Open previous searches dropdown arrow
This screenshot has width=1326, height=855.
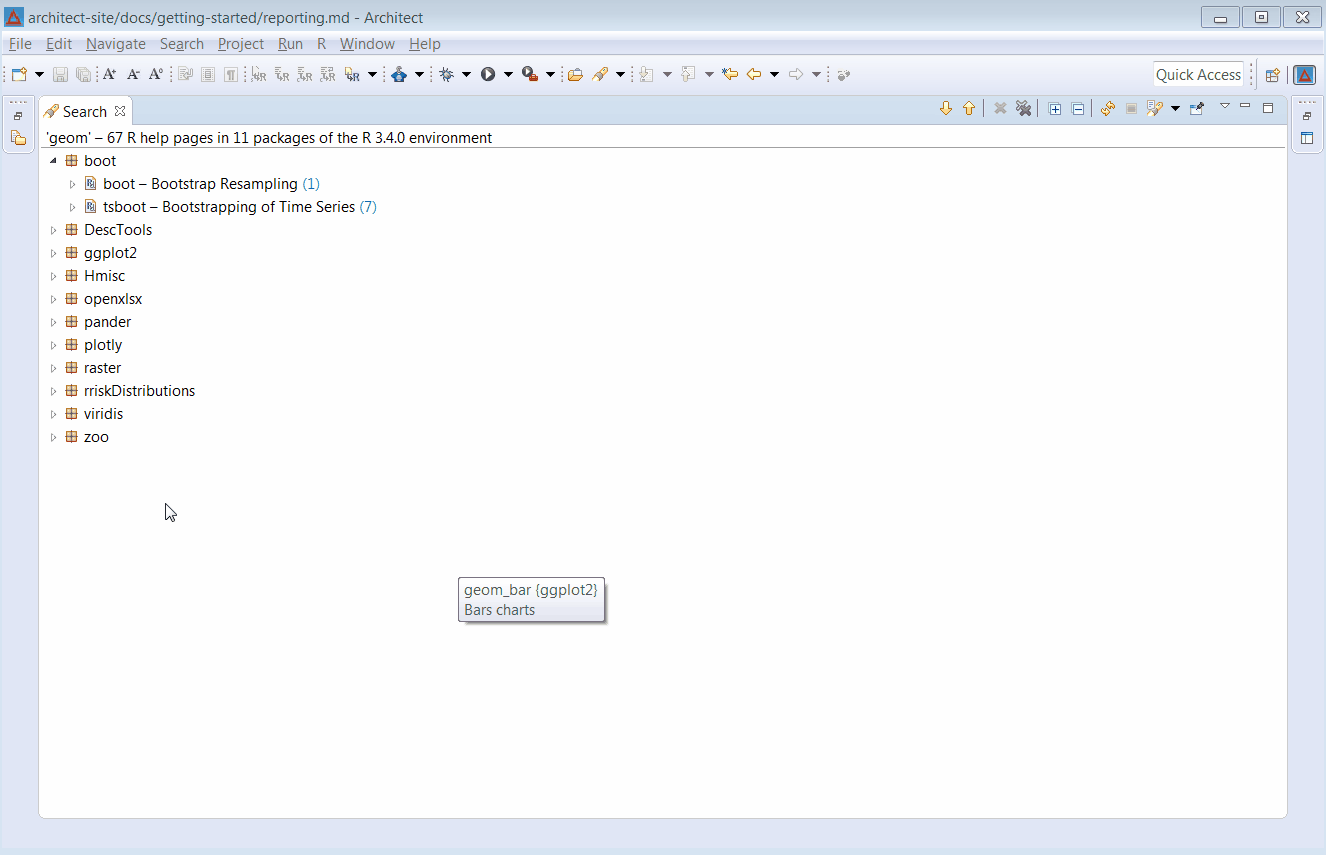point(1175,109)
